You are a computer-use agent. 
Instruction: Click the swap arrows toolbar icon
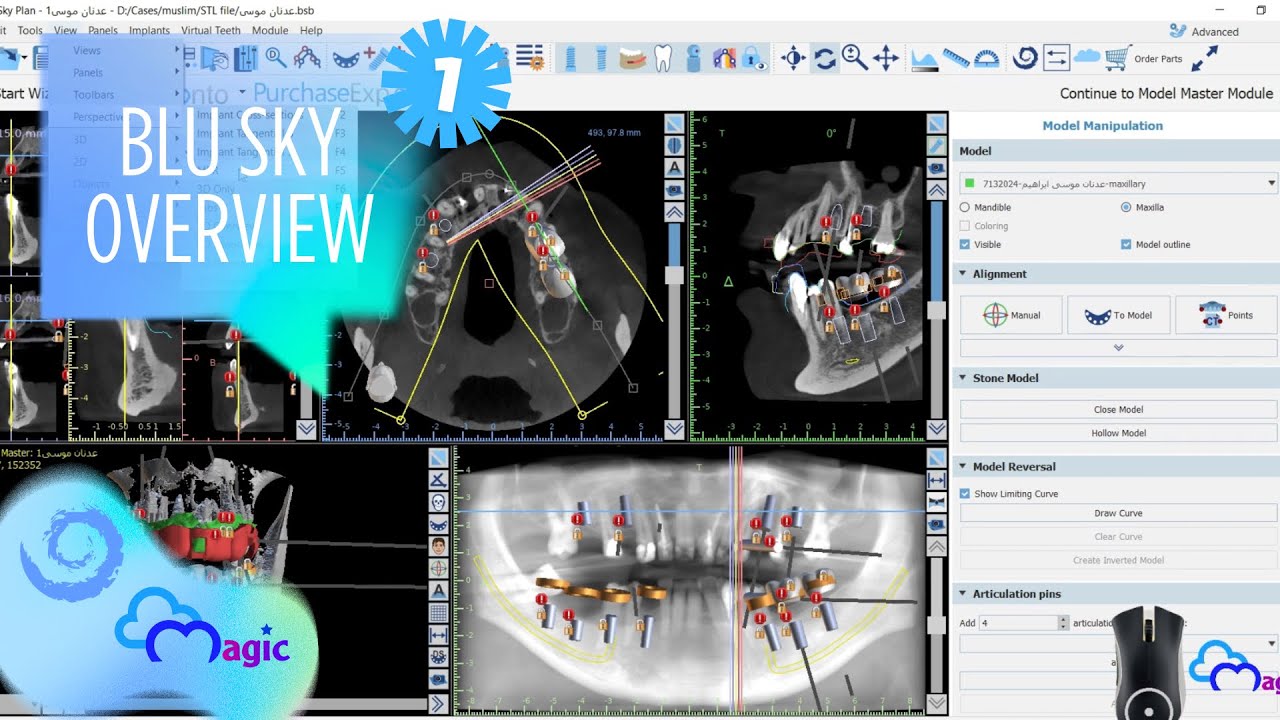point(1056,58)
